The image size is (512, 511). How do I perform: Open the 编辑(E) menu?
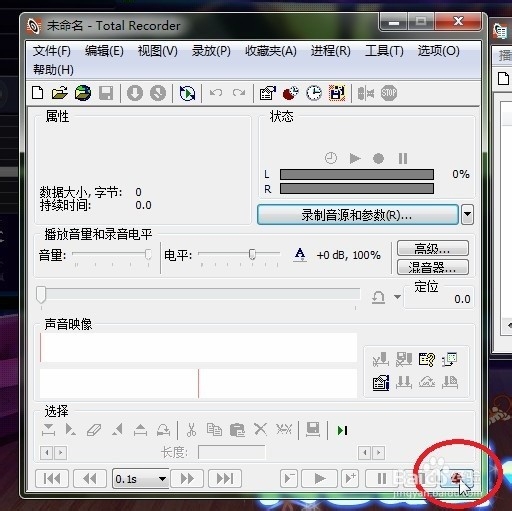point(104,51)
